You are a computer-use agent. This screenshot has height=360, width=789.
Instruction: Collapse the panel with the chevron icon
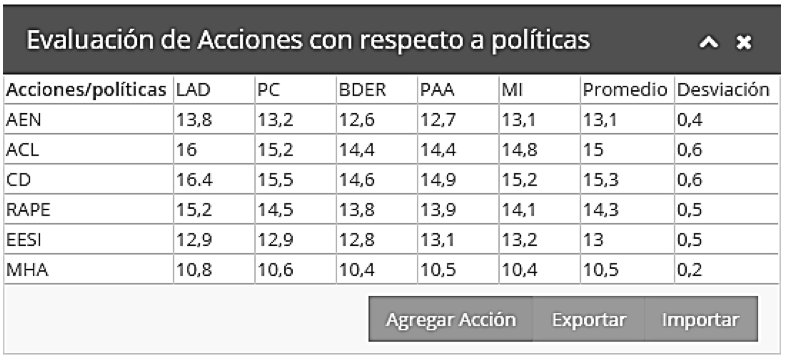(708, 43)
